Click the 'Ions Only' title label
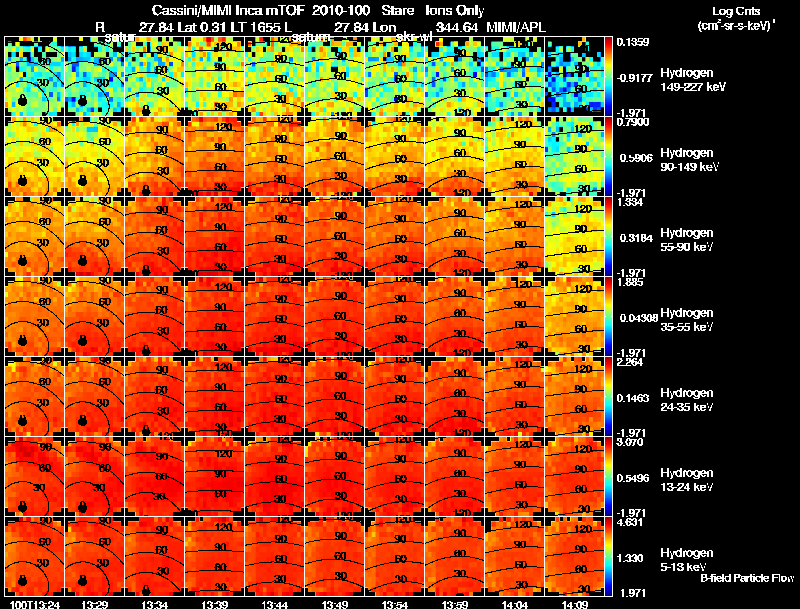The height and width of the screenshot is (609, 800). [x=455, y=10]
